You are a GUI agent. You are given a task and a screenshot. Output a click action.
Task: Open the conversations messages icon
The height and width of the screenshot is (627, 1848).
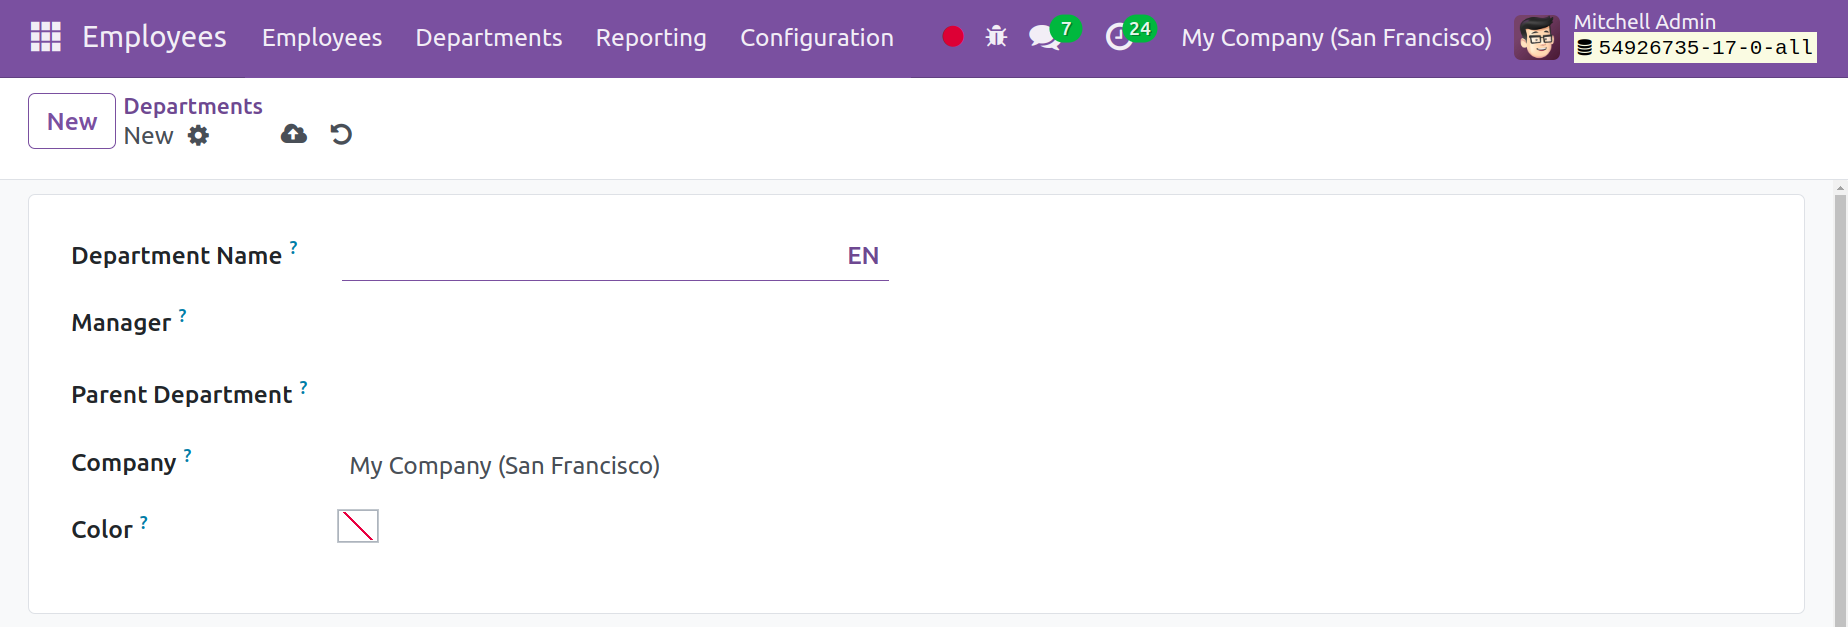(1045, 38)
